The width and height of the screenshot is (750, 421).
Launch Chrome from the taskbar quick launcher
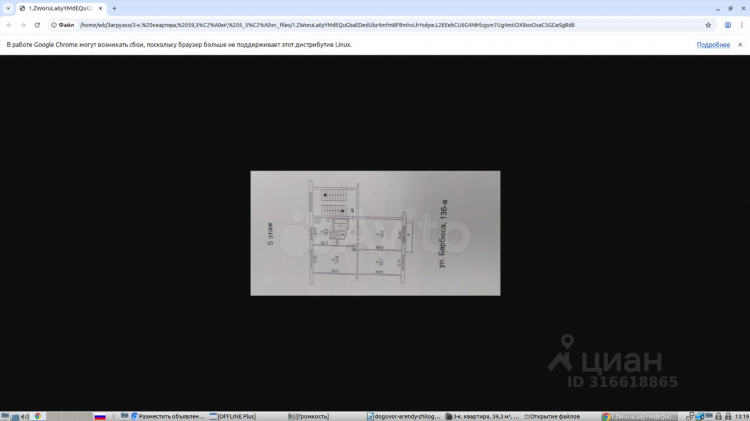pyautogui.click(x=37, y=417)
